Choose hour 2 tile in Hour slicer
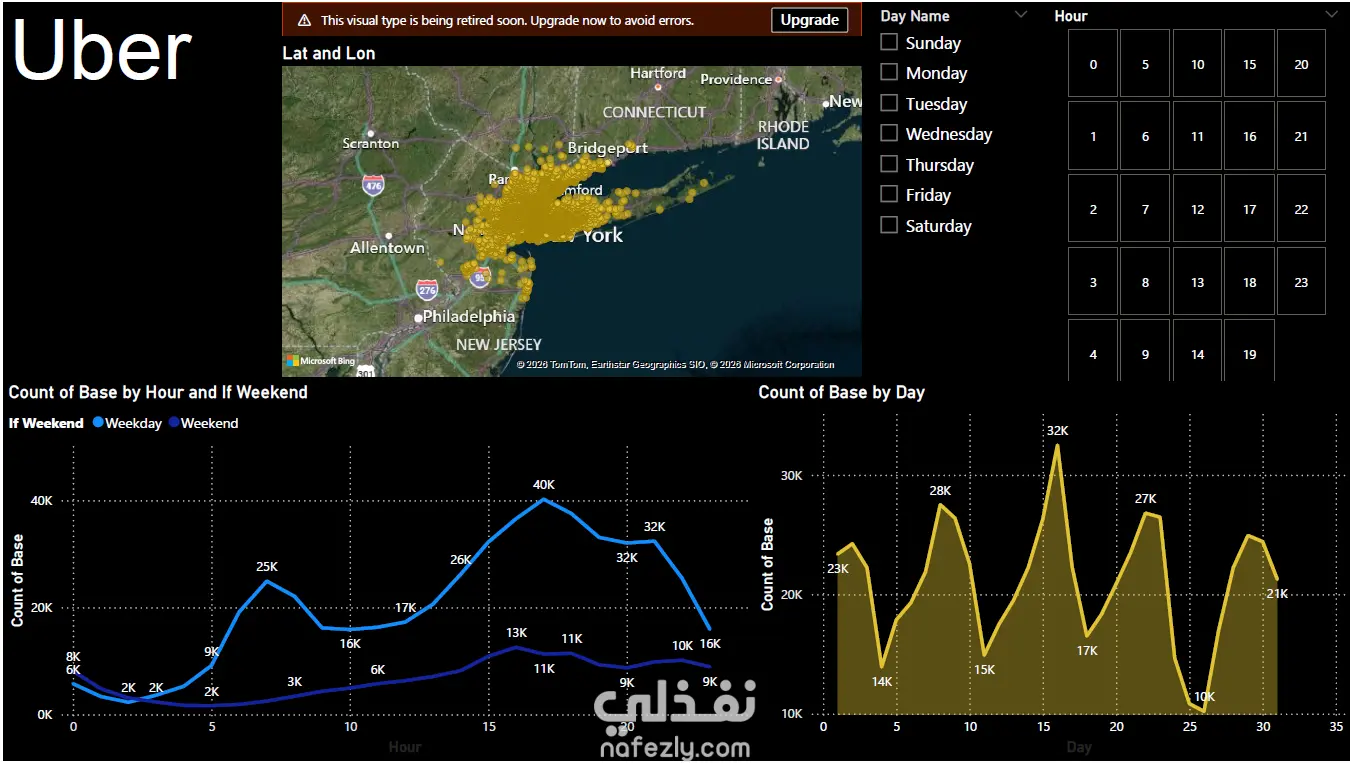The width and height of the screenshot is (1350, 763). click(x=1093, y=209)
